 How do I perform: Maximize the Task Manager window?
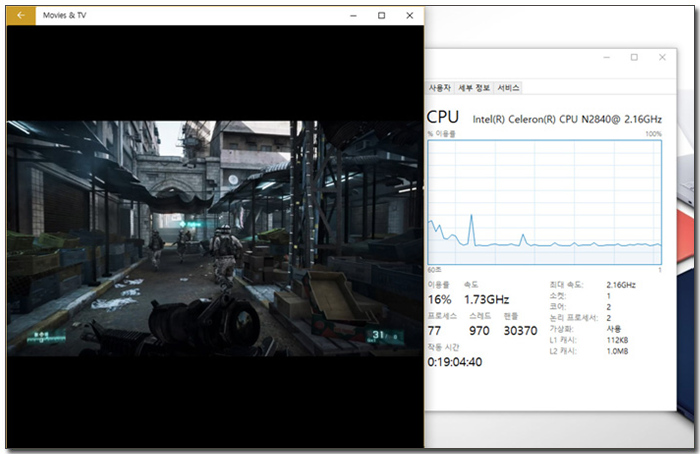pyautogui.click(x=634, y=57)
